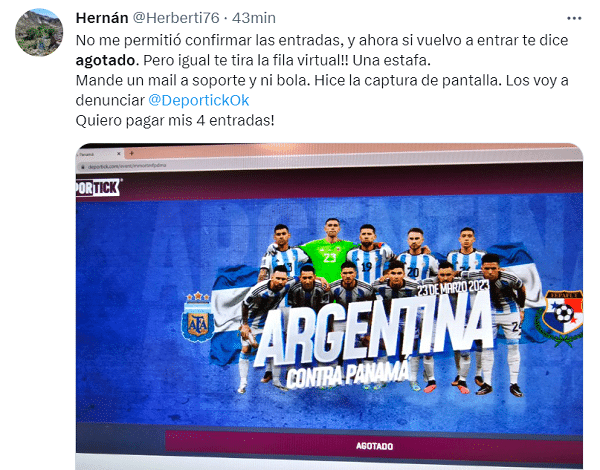Click the Hernán display name

(102, 18)
